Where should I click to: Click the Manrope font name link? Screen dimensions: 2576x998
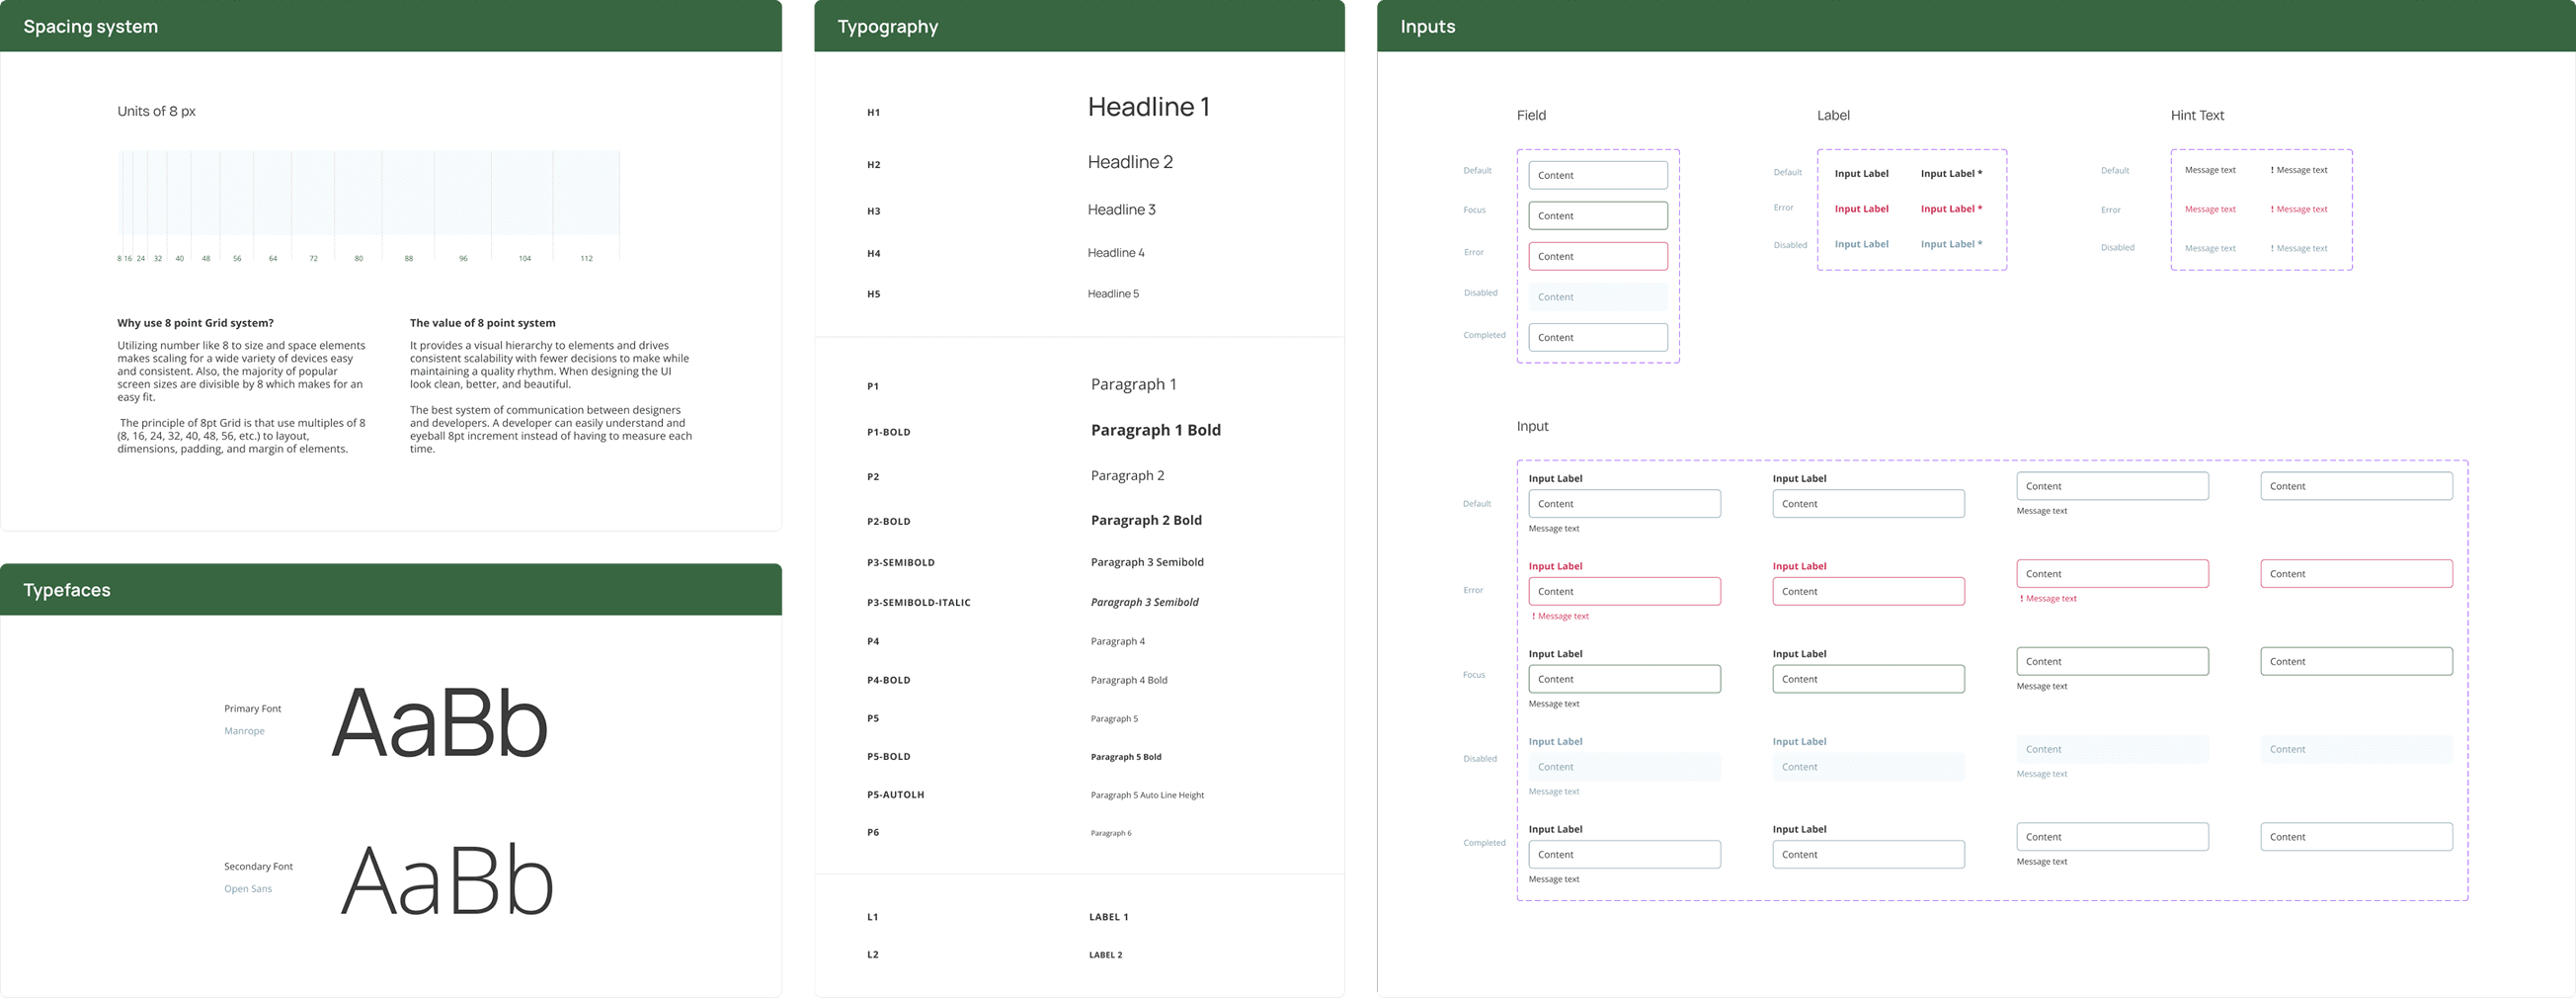(244, 731)
